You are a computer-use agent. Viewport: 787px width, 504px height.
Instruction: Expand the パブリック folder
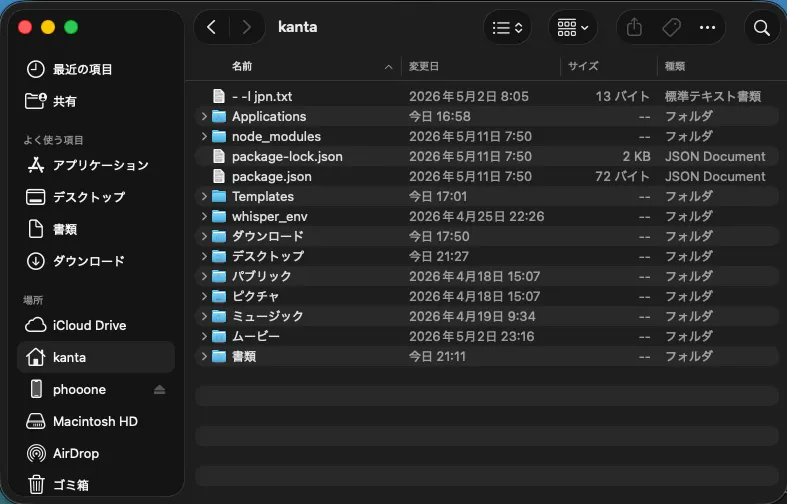204,276
